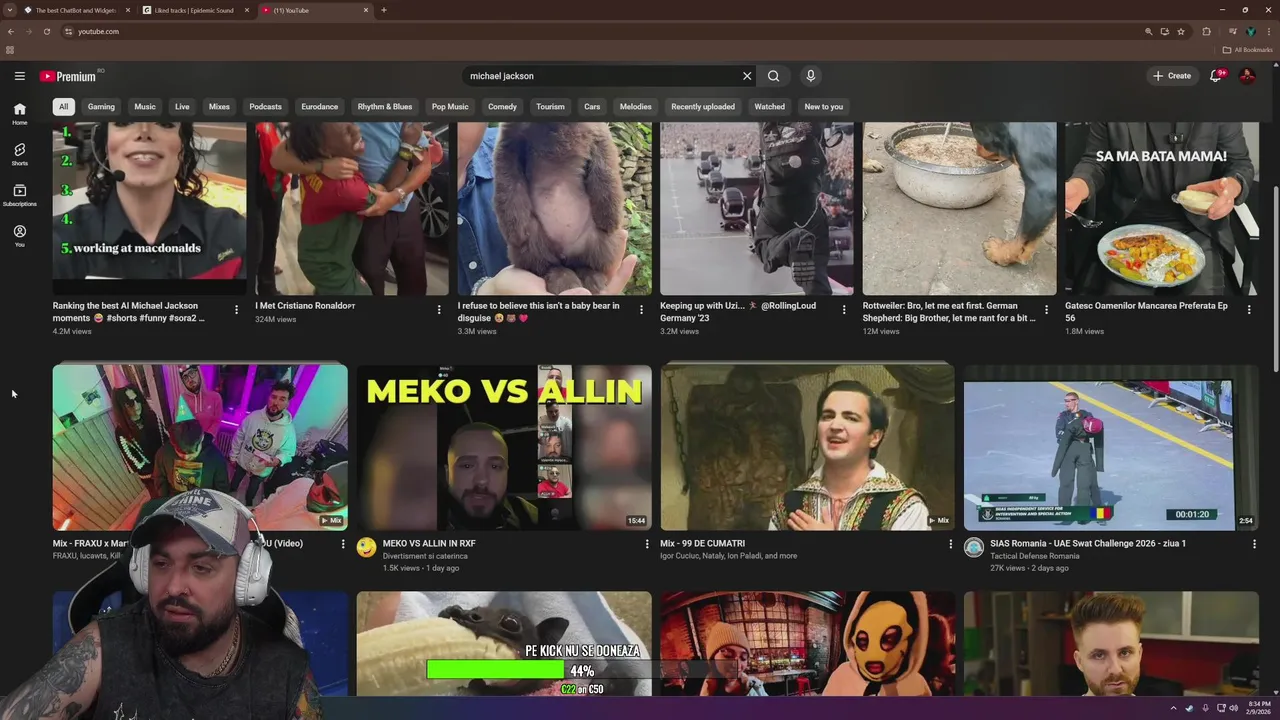Open Tactical Defense Romania channel link

1035,556
